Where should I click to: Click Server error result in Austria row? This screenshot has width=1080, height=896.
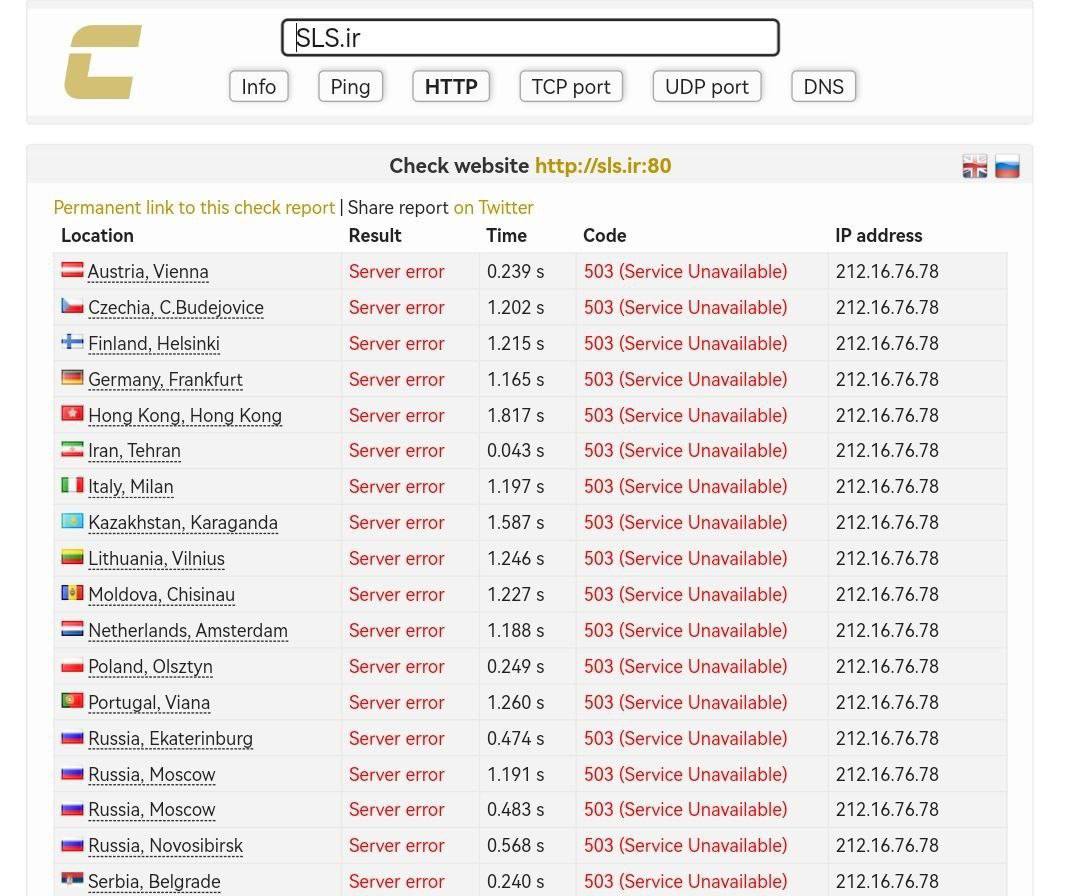(397, 271)
